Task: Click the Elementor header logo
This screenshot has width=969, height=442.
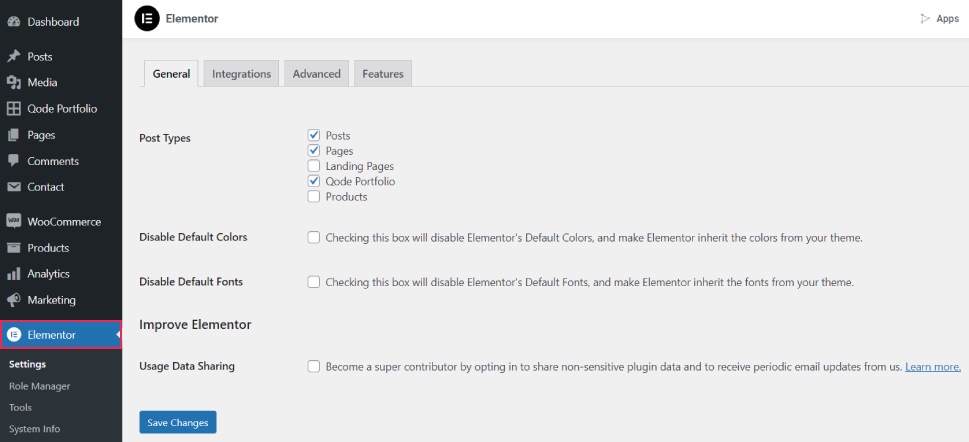Action: [147, 19]
